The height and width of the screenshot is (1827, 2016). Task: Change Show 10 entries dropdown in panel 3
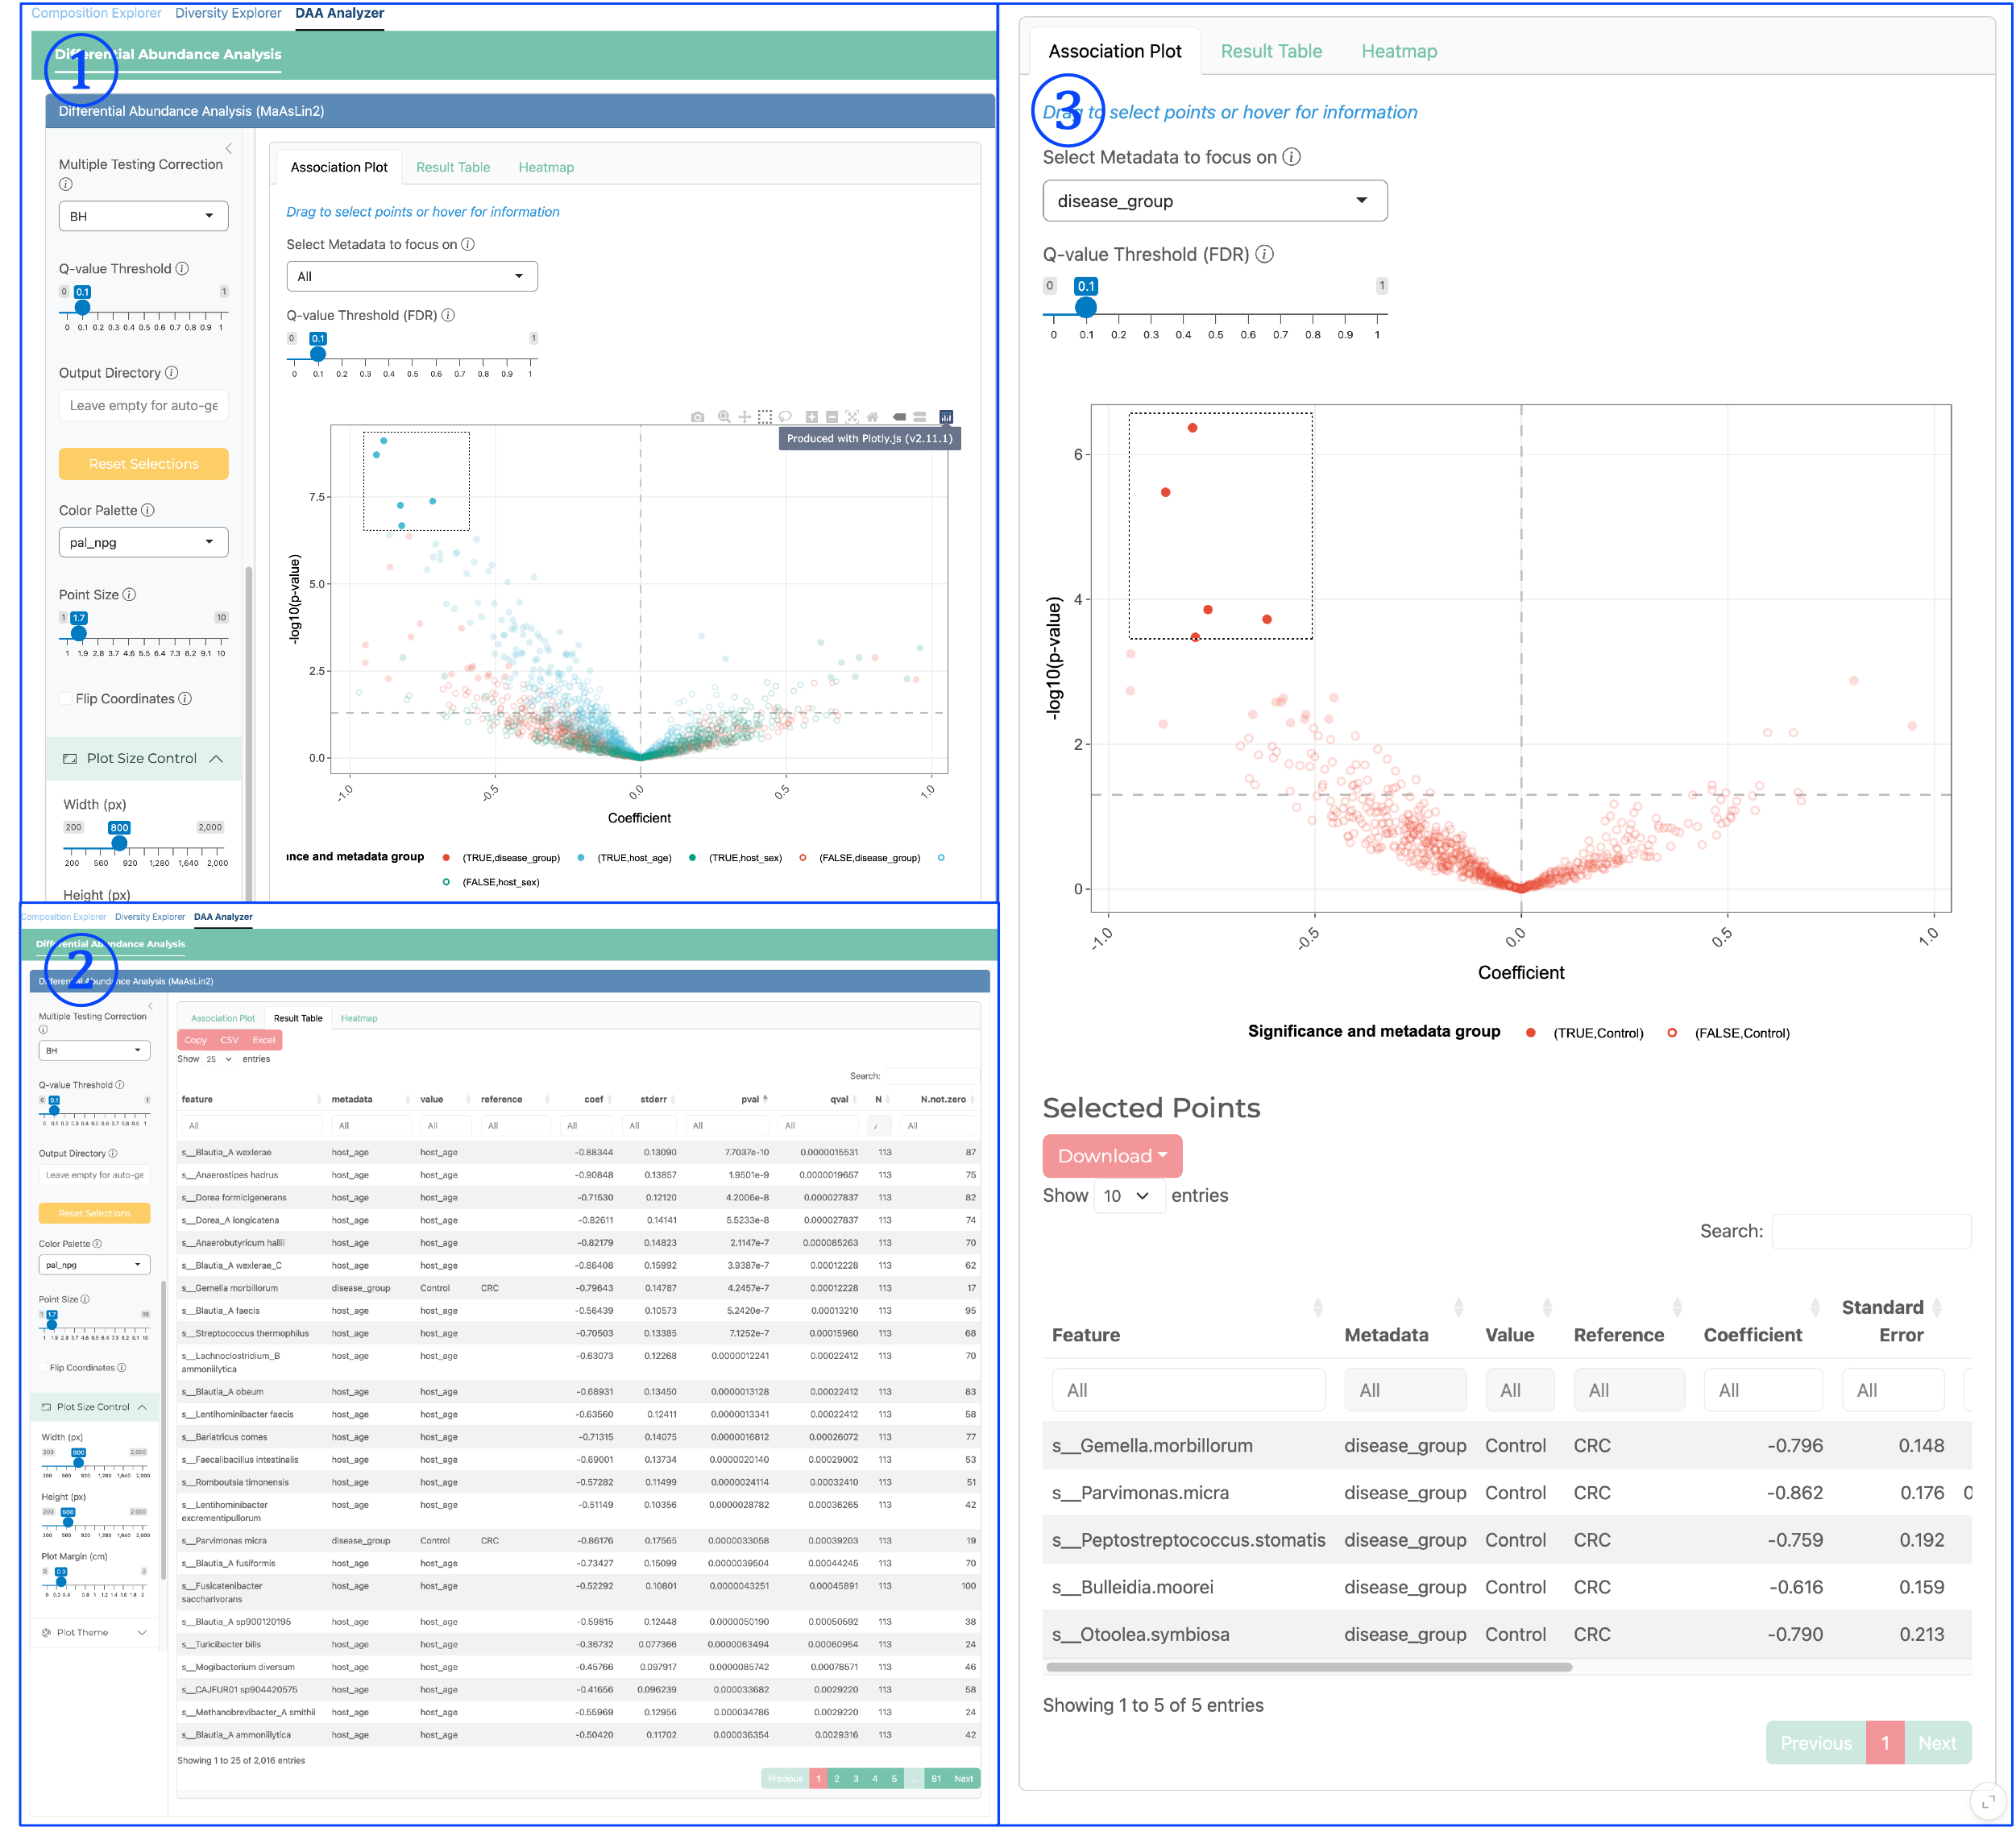1129,1196
